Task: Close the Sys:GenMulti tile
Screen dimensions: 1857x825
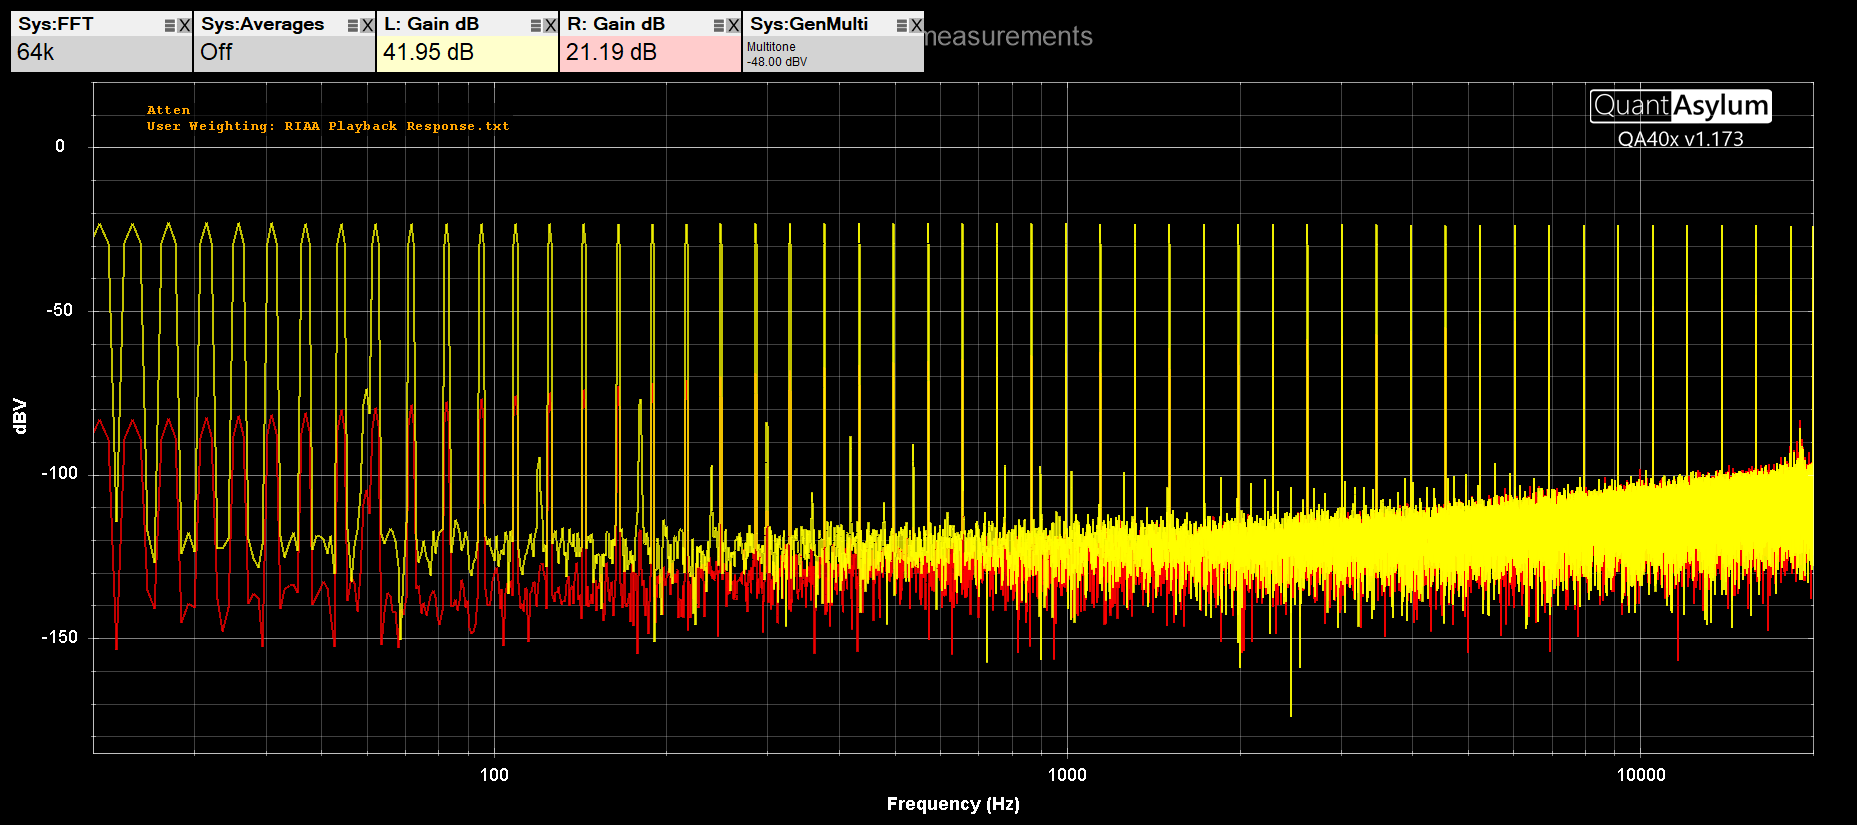Action: coord(916,26)
